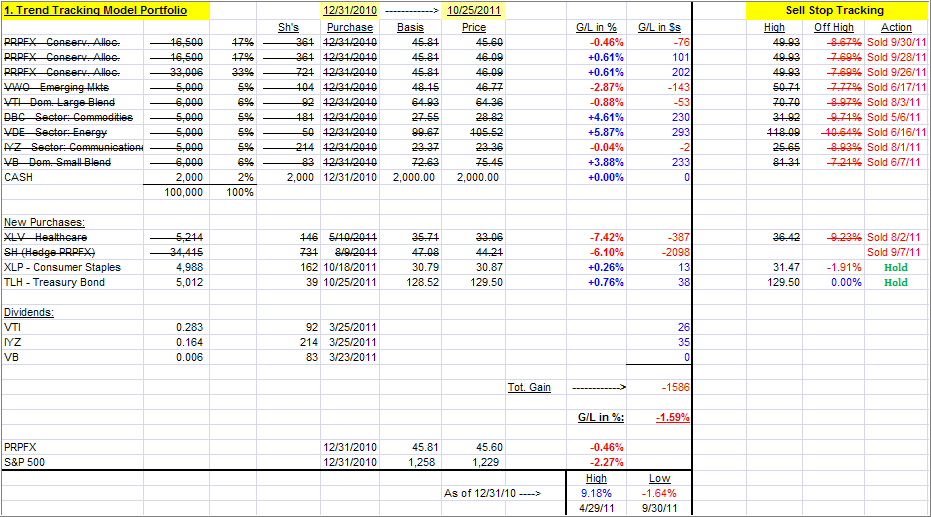The image size is (931, 517).
Task: Click the 9.18% High value
Action: [x=596, y=493]
